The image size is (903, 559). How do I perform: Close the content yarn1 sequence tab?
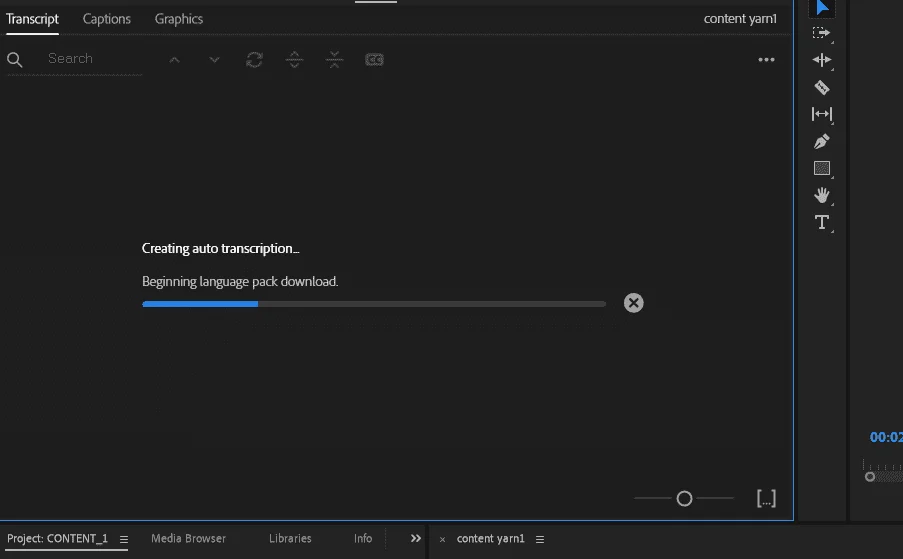point(442,539)
